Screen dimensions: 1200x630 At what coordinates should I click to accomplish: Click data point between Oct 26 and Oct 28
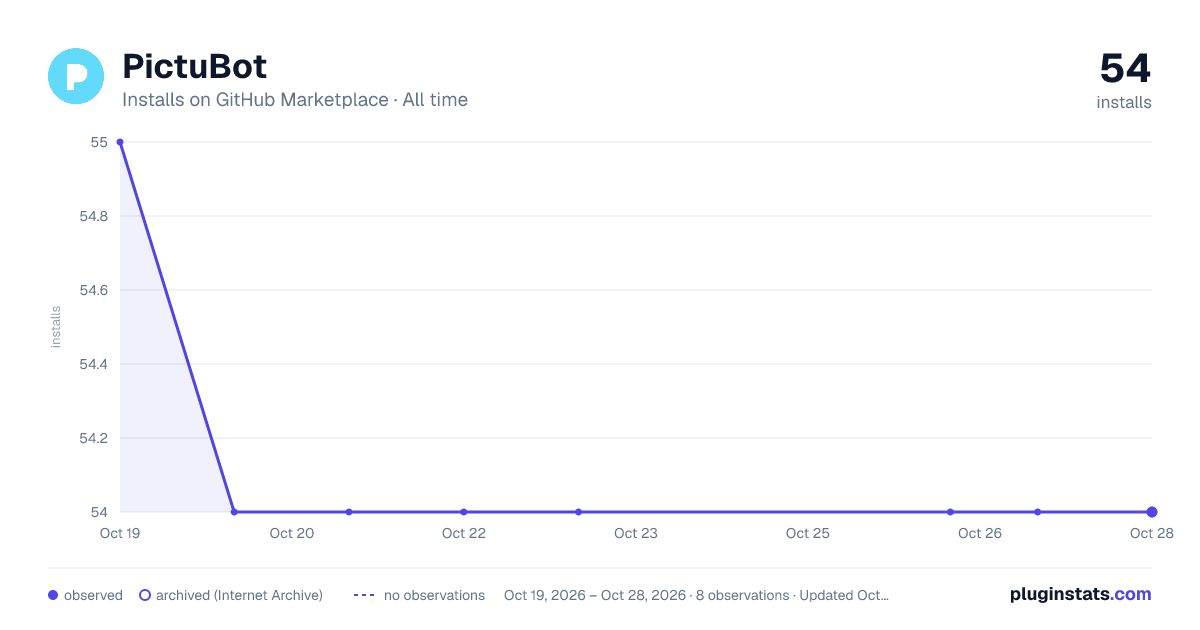(1037, 512)
